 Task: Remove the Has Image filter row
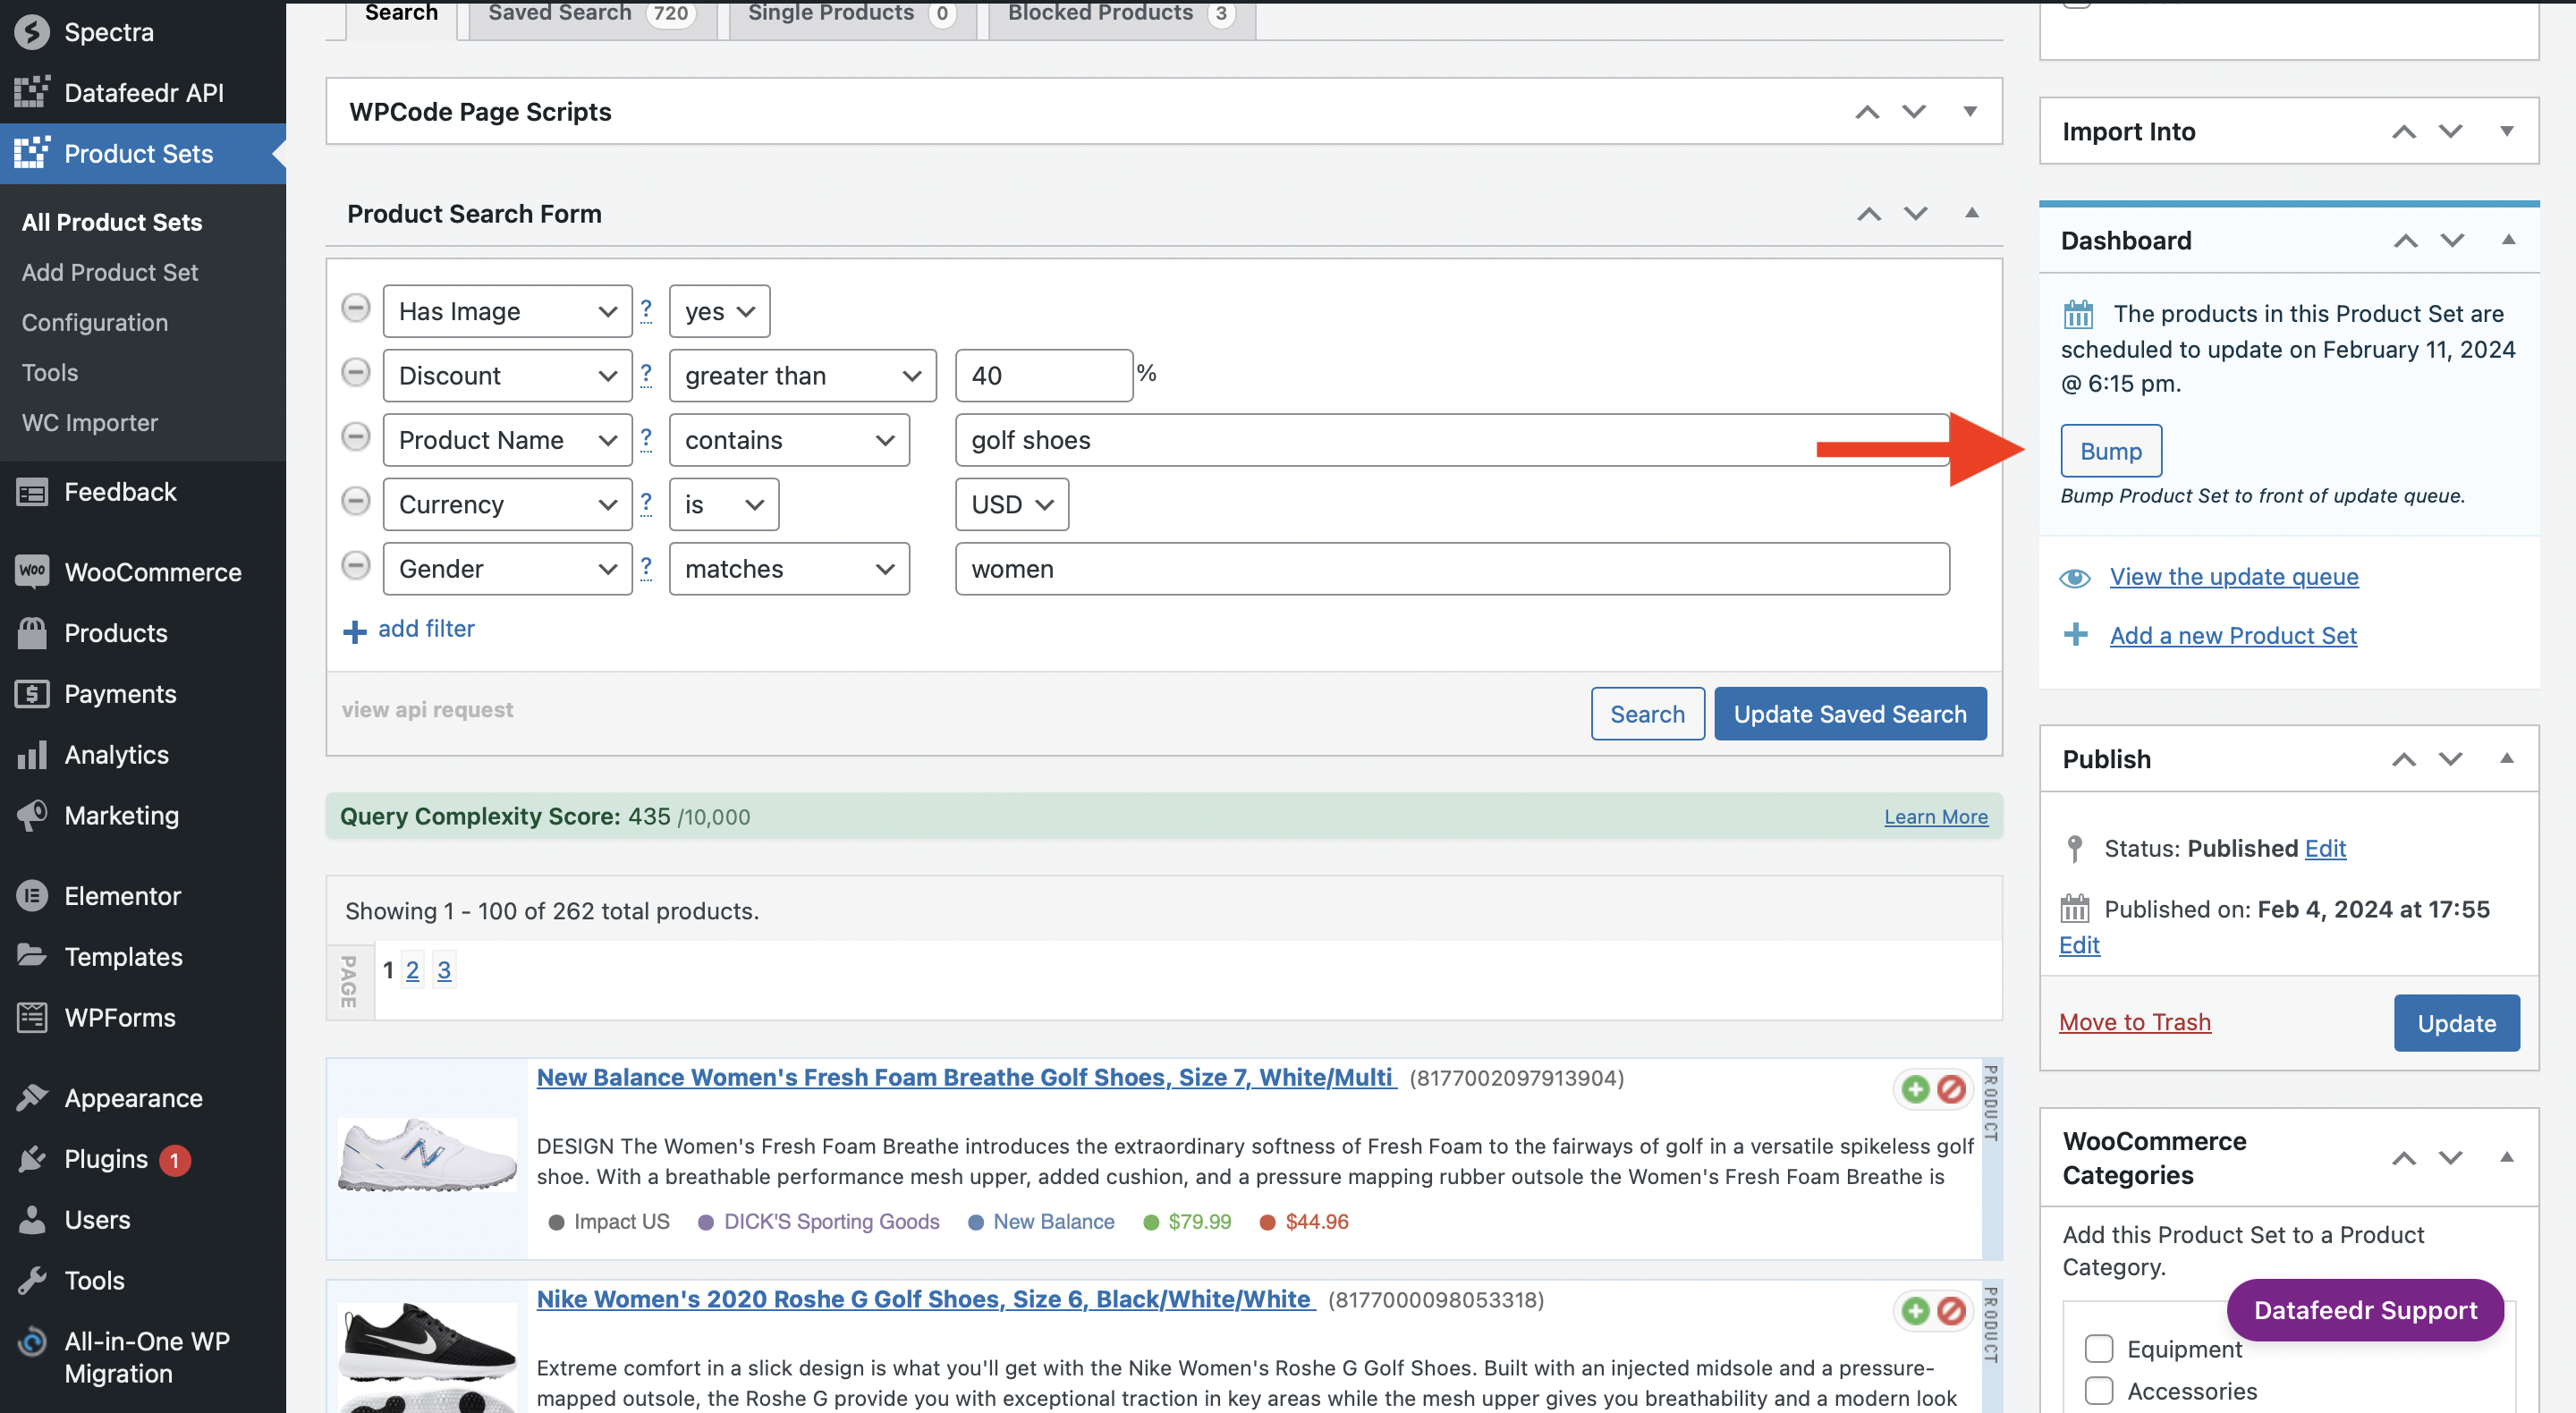tap(356, 308)
